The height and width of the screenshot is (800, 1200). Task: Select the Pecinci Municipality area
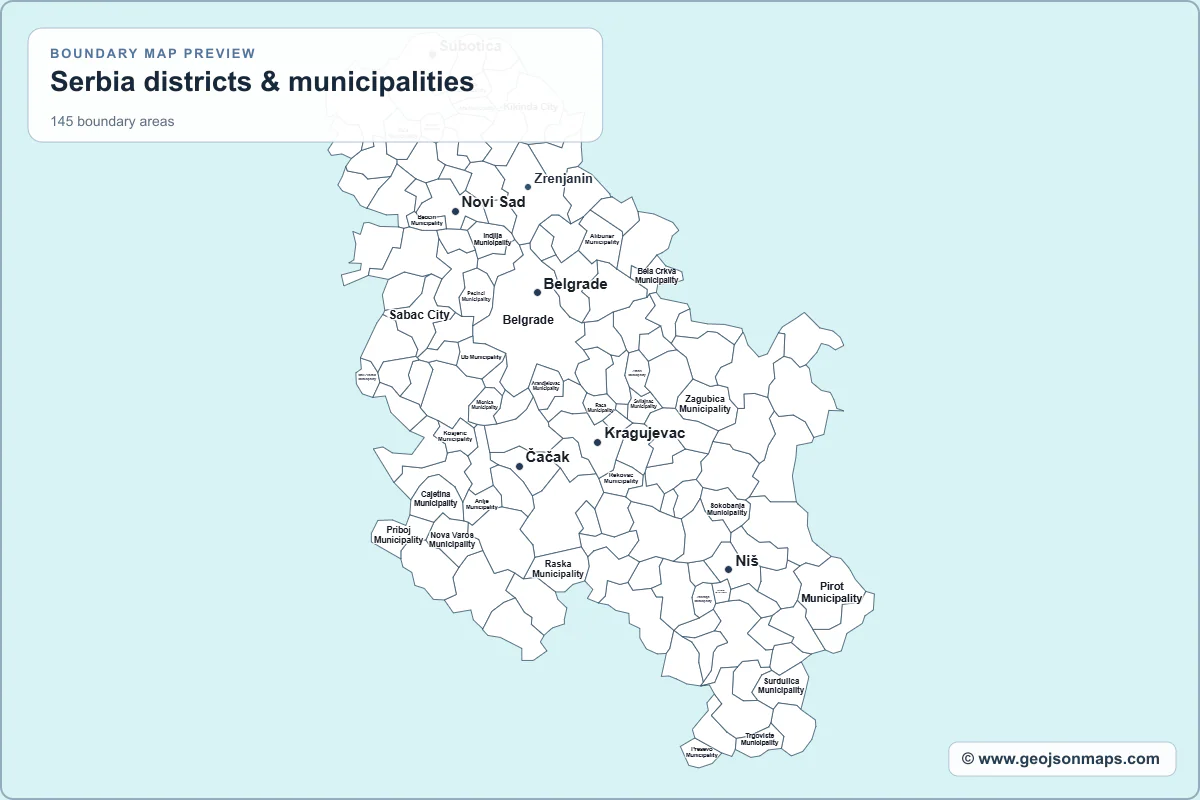(x=476, y=296)
